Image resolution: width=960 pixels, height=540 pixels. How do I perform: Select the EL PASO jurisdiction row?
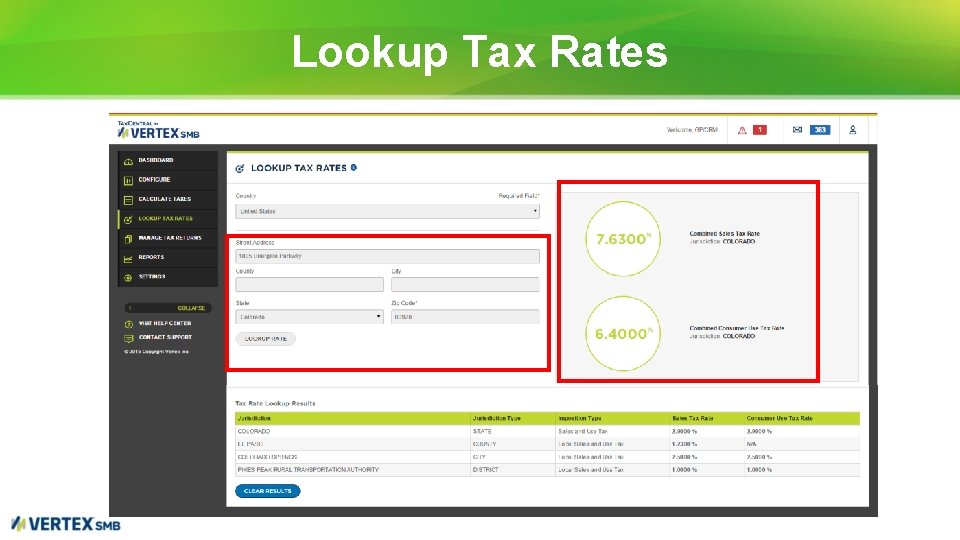(547, 444)
